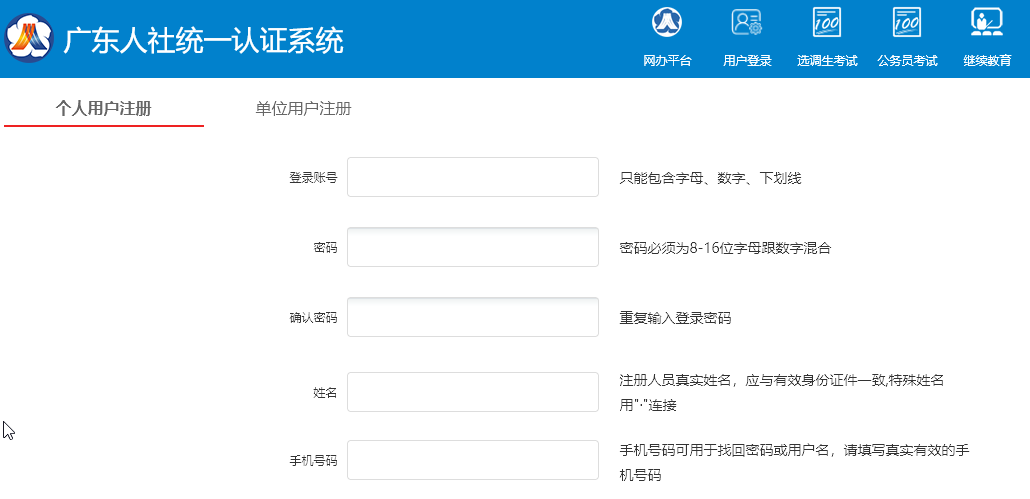Click the 广东人社统一认证系统 header title
The height and width of the screenshot is (499, 1030).
[203, 40]
